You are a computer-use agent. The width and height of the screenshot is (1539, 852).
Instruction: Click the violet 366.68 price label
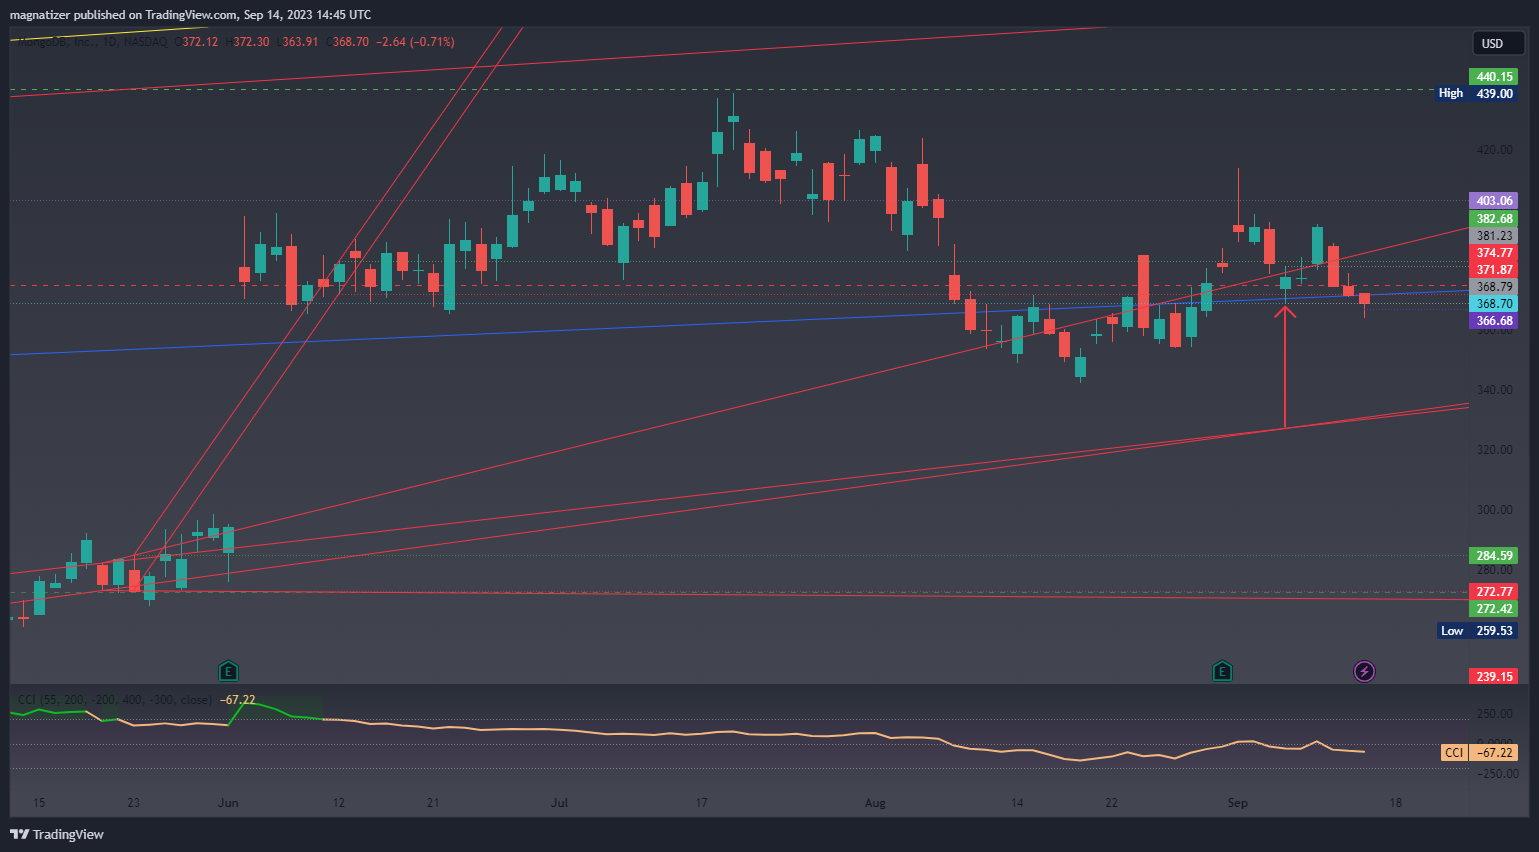click(1493, 321)
